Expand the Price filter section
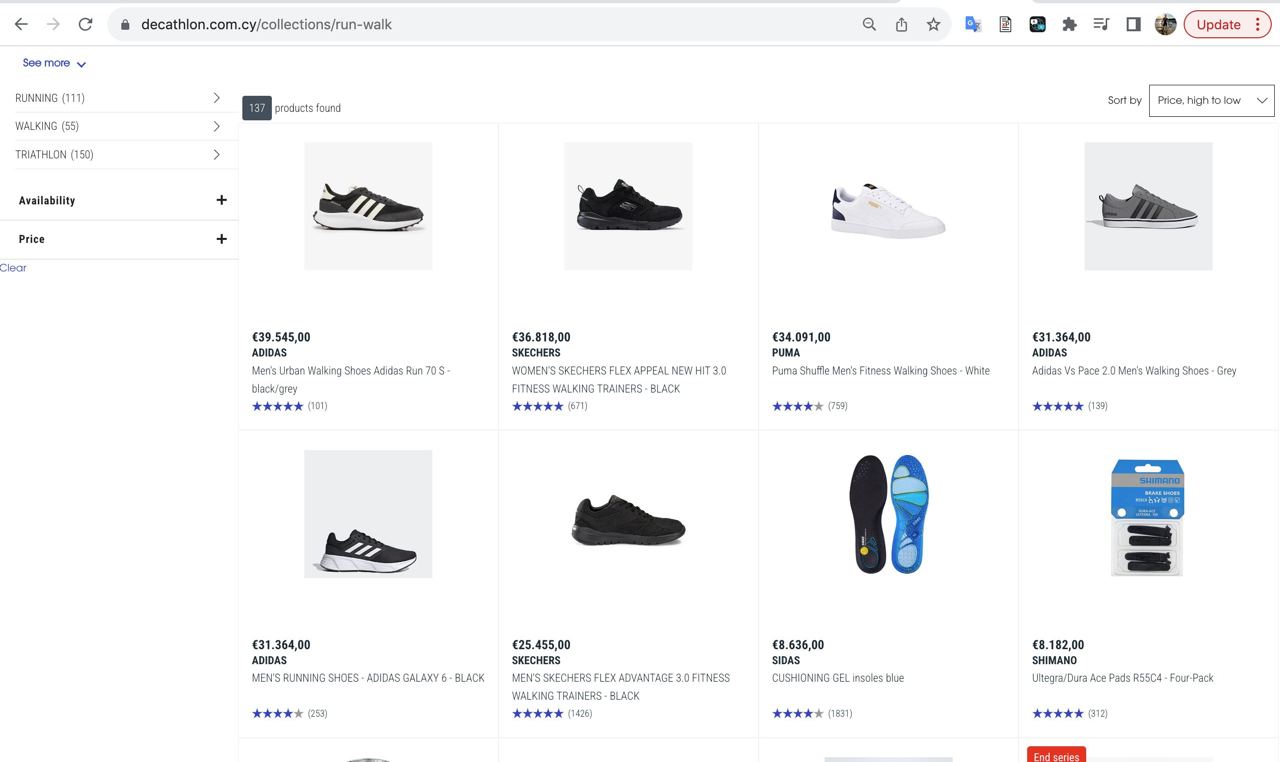This screenshot has height=762, width=1280. [x=221, y=239]
